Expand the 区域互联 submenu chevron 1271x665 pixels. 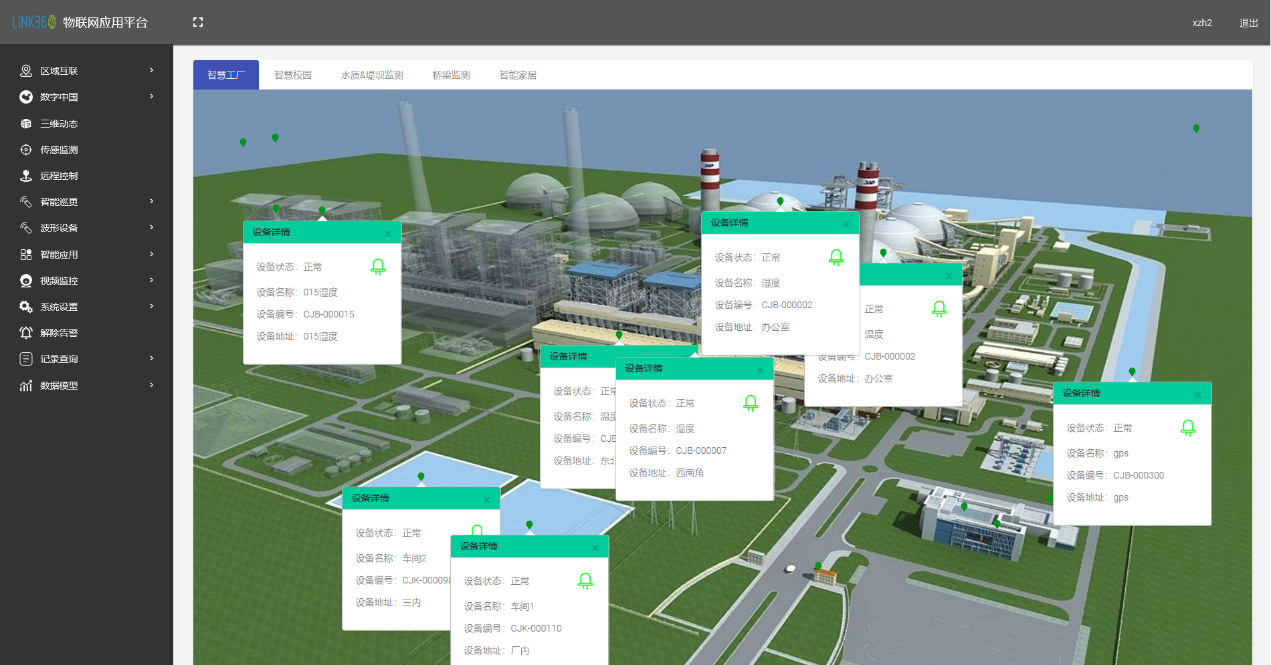(152, 71)
